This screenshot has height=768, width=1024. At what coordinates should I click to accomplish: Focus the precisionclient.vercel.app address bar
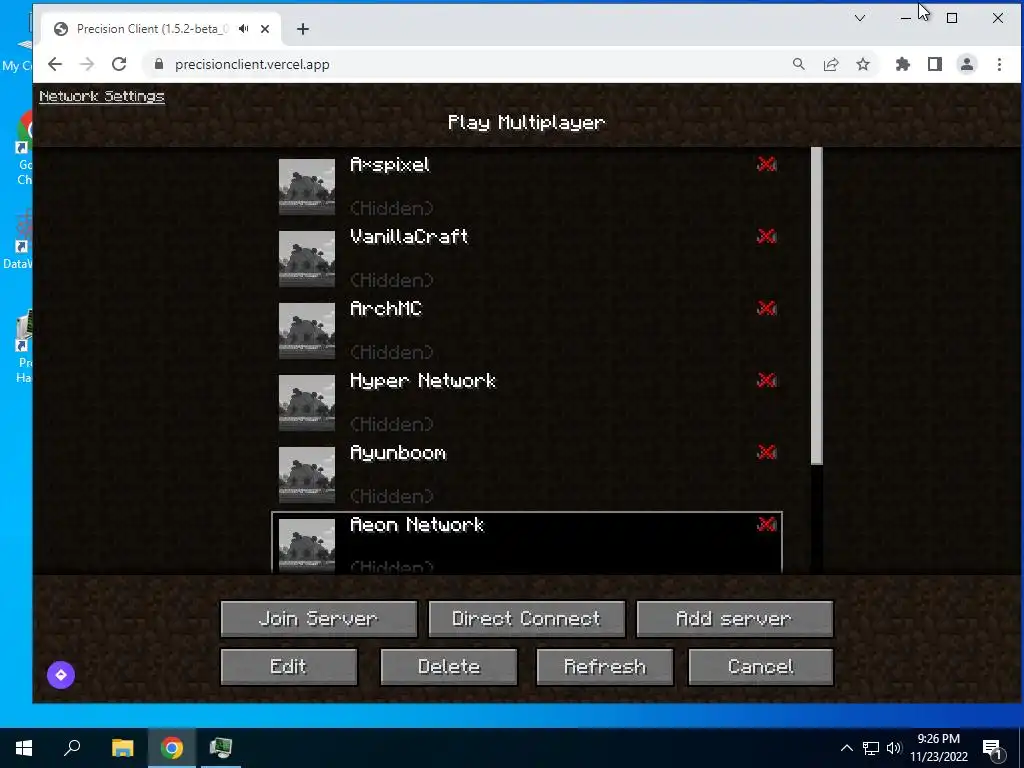coord(252,64)
